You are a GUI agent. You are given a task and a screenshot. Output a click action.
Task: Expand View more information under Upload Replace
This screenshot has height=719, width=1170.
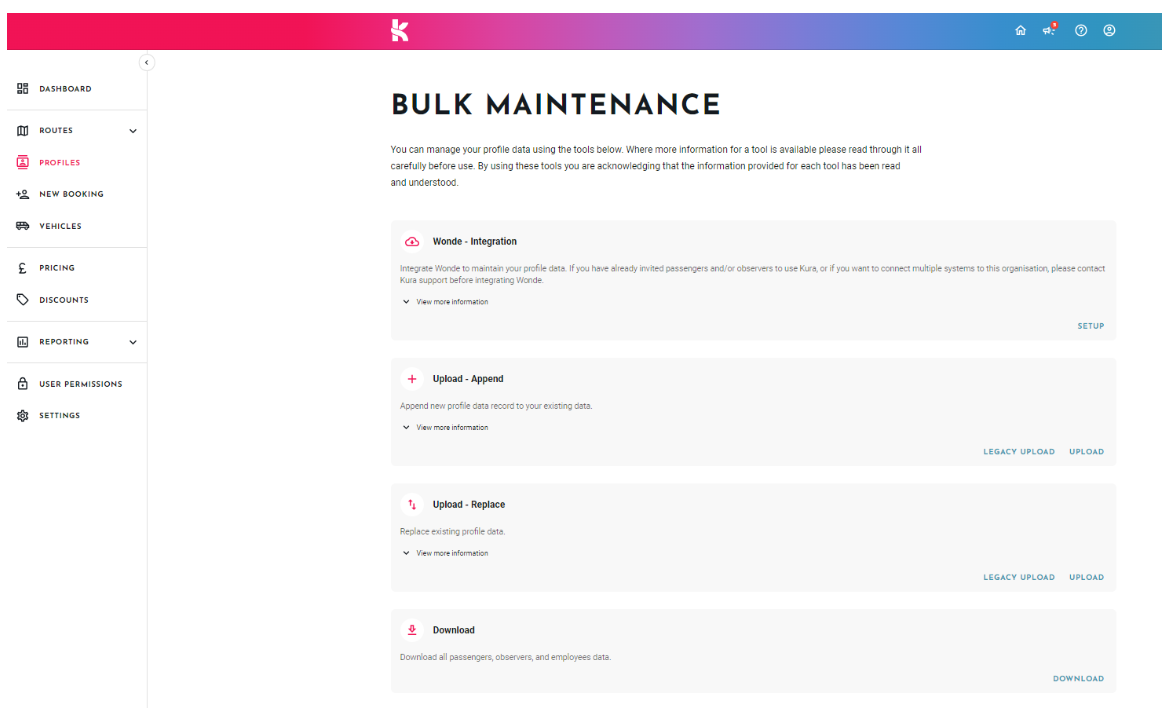click(445, 553)
